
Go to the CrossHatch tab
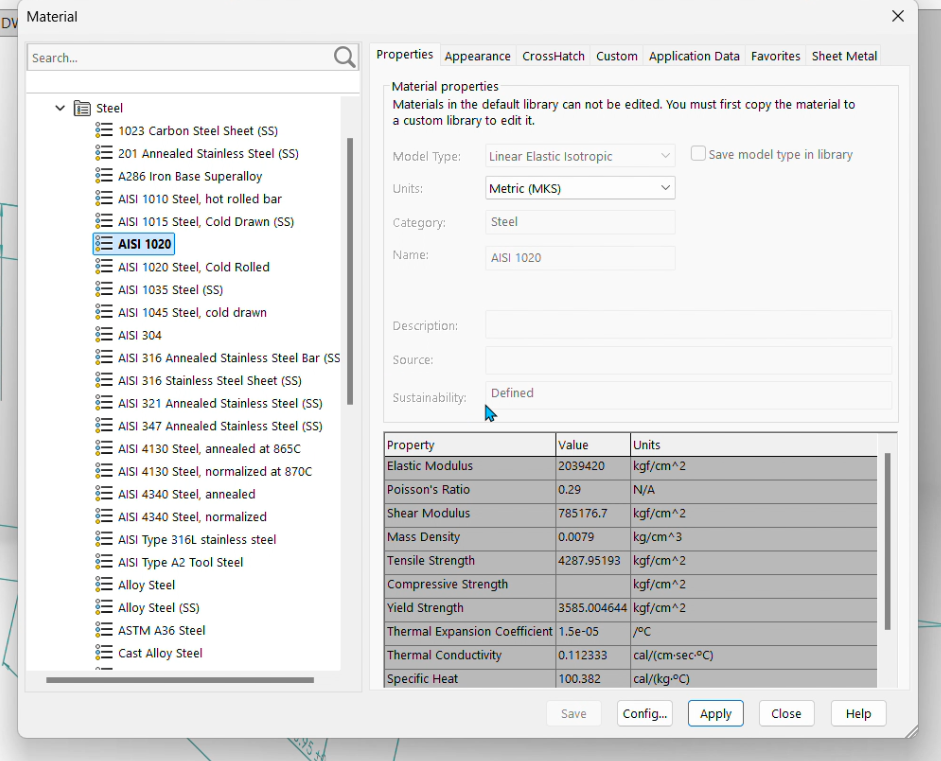tap(553, 56)
